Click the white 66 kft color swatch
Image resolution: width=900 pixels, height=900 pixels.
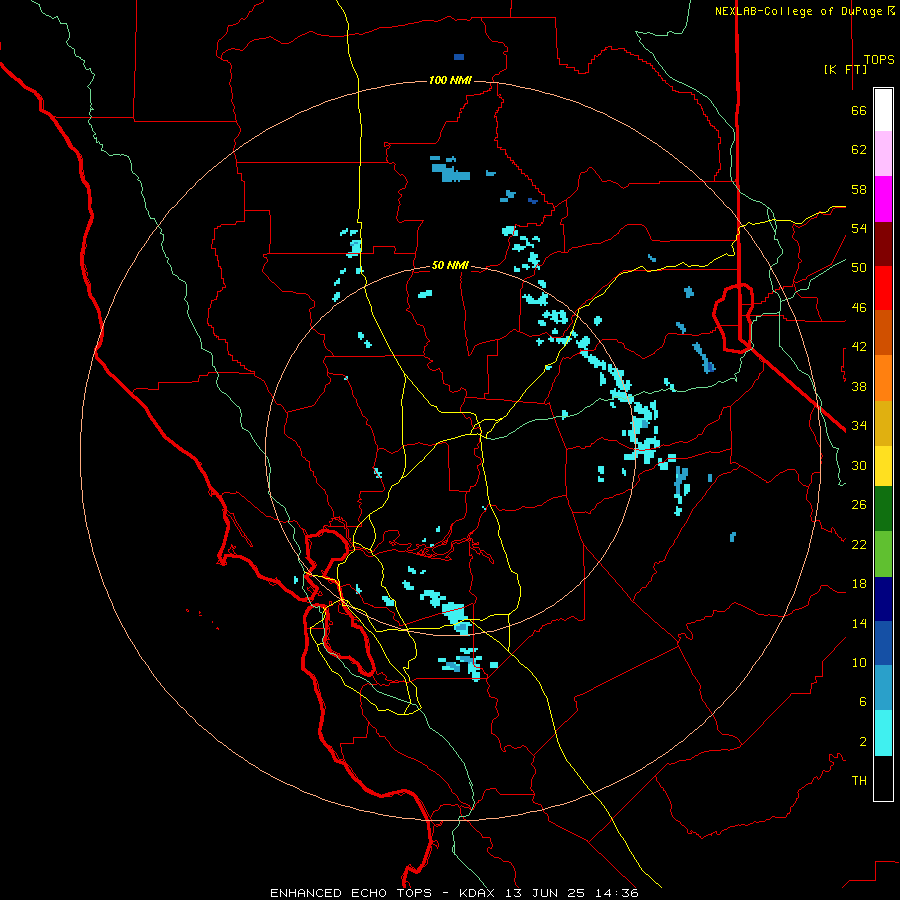(x=883, y=110)
